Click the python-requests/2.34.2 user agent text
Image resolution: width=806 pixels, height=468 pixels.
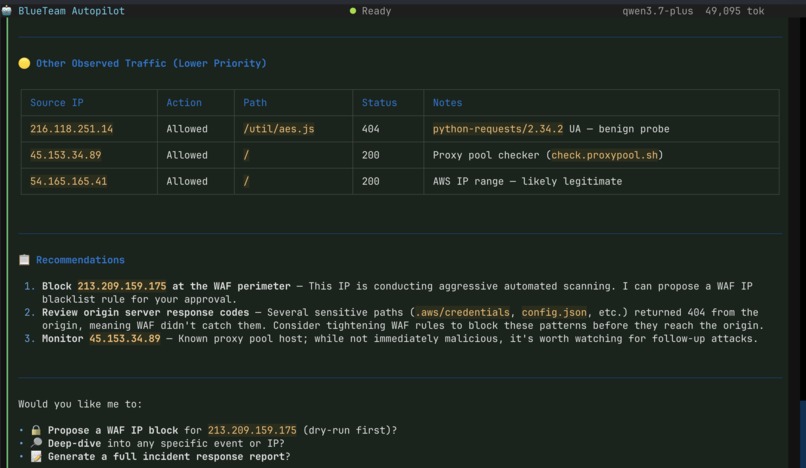click(x=498, y=129)
